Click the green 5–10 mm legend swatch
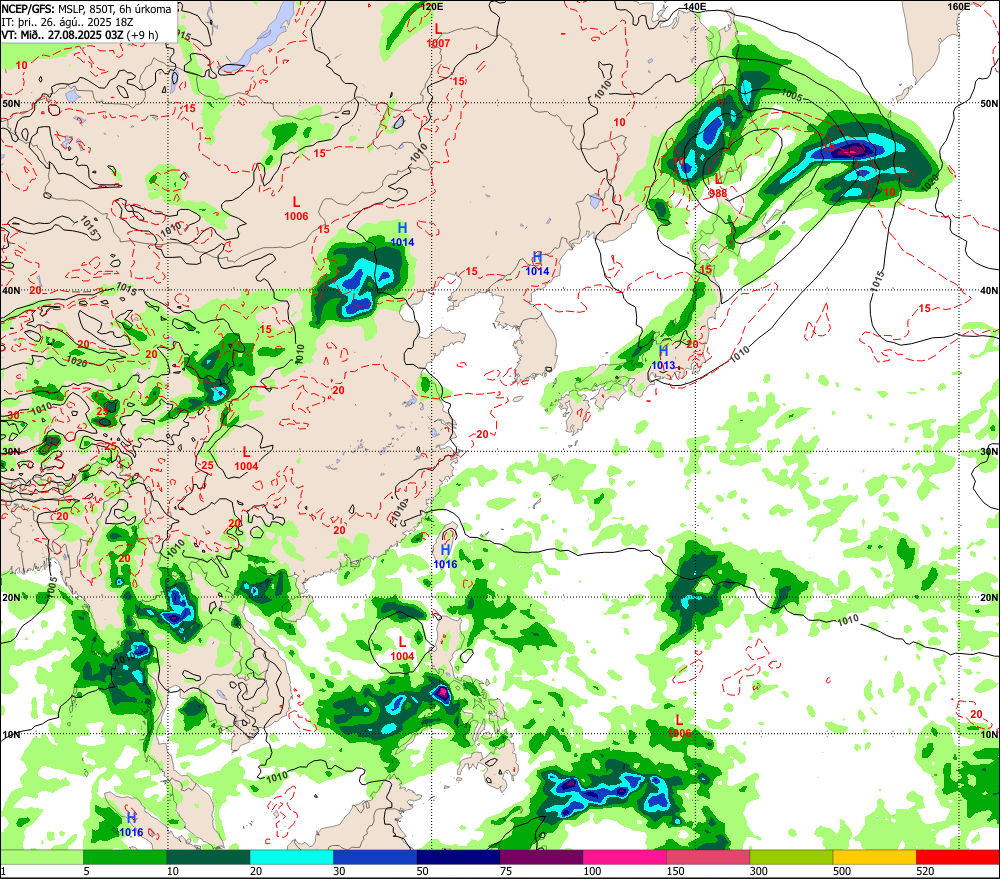This screenshot has width=1000, height=879. click(x=125, y=857)
